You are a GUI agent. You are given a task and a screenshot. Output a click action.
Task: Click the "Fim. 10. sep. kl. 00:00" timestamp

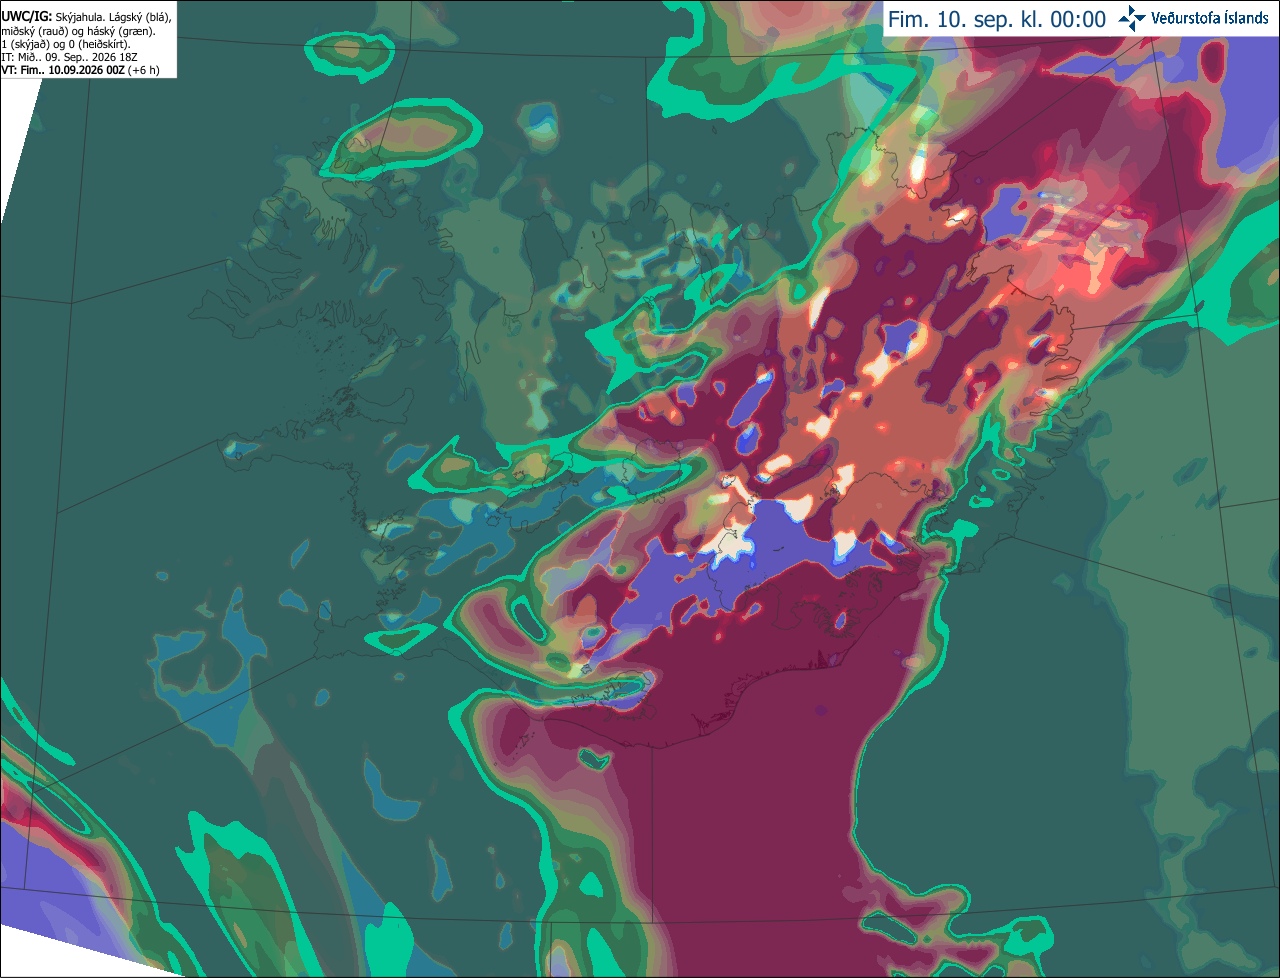(997, 20)
